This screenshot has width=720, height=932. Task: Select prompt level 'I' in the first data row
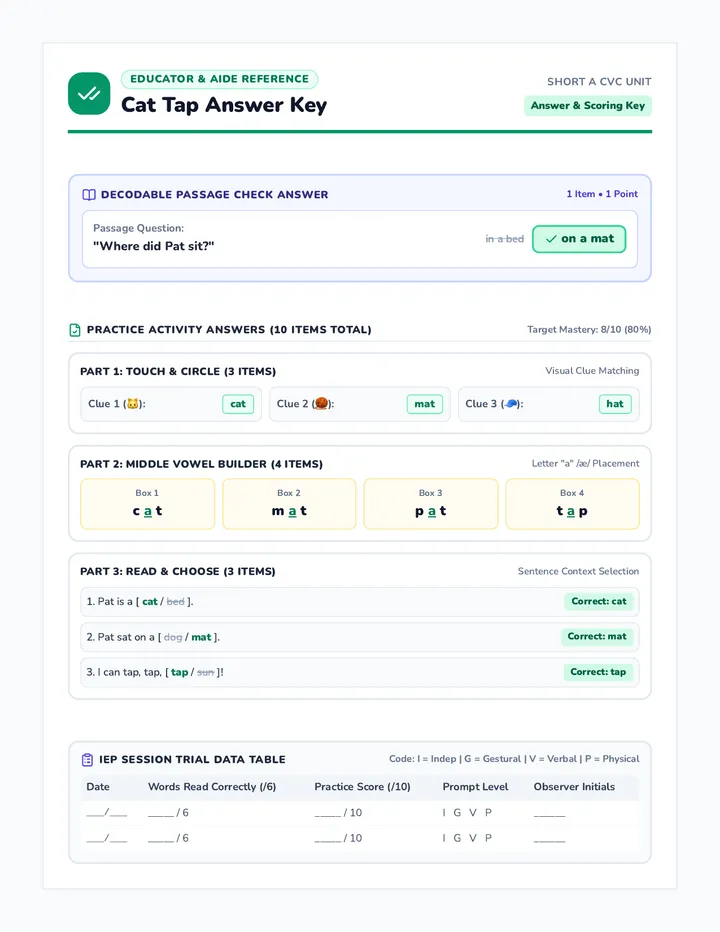coord(444,813)
